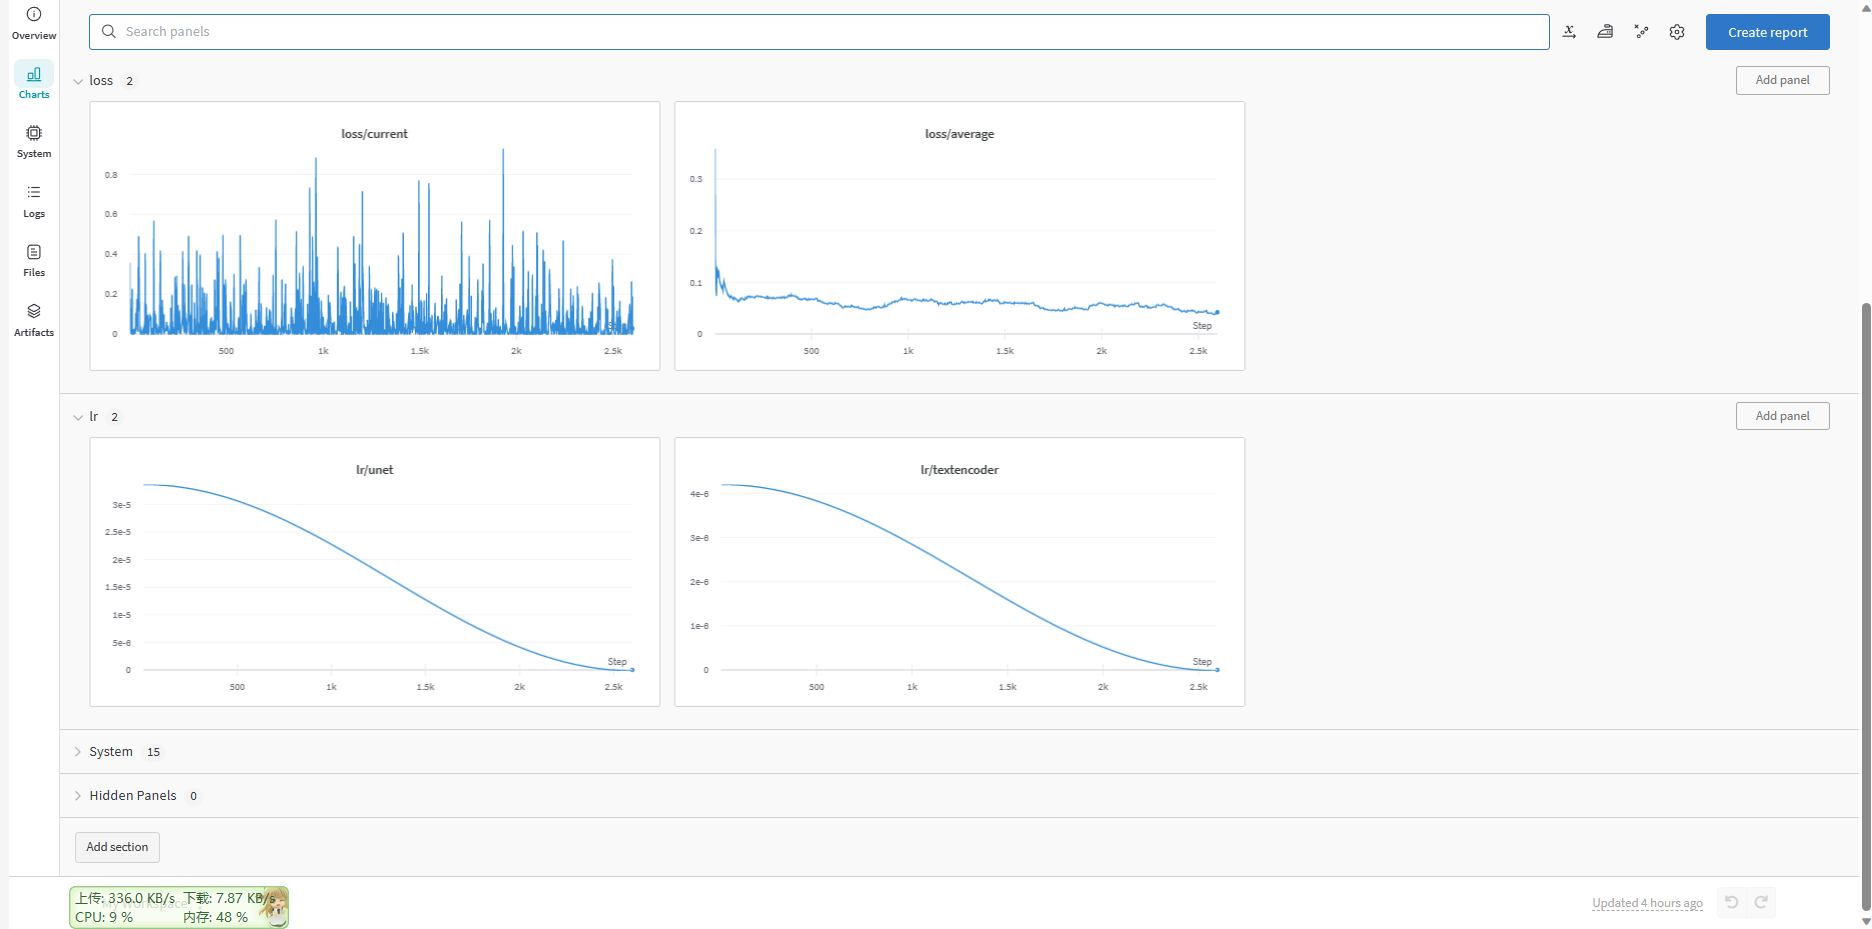Image resolution: width=1872 pixels, height=929 pixels.
Task: Switch to the Files tab
Action: click(34, 260)
